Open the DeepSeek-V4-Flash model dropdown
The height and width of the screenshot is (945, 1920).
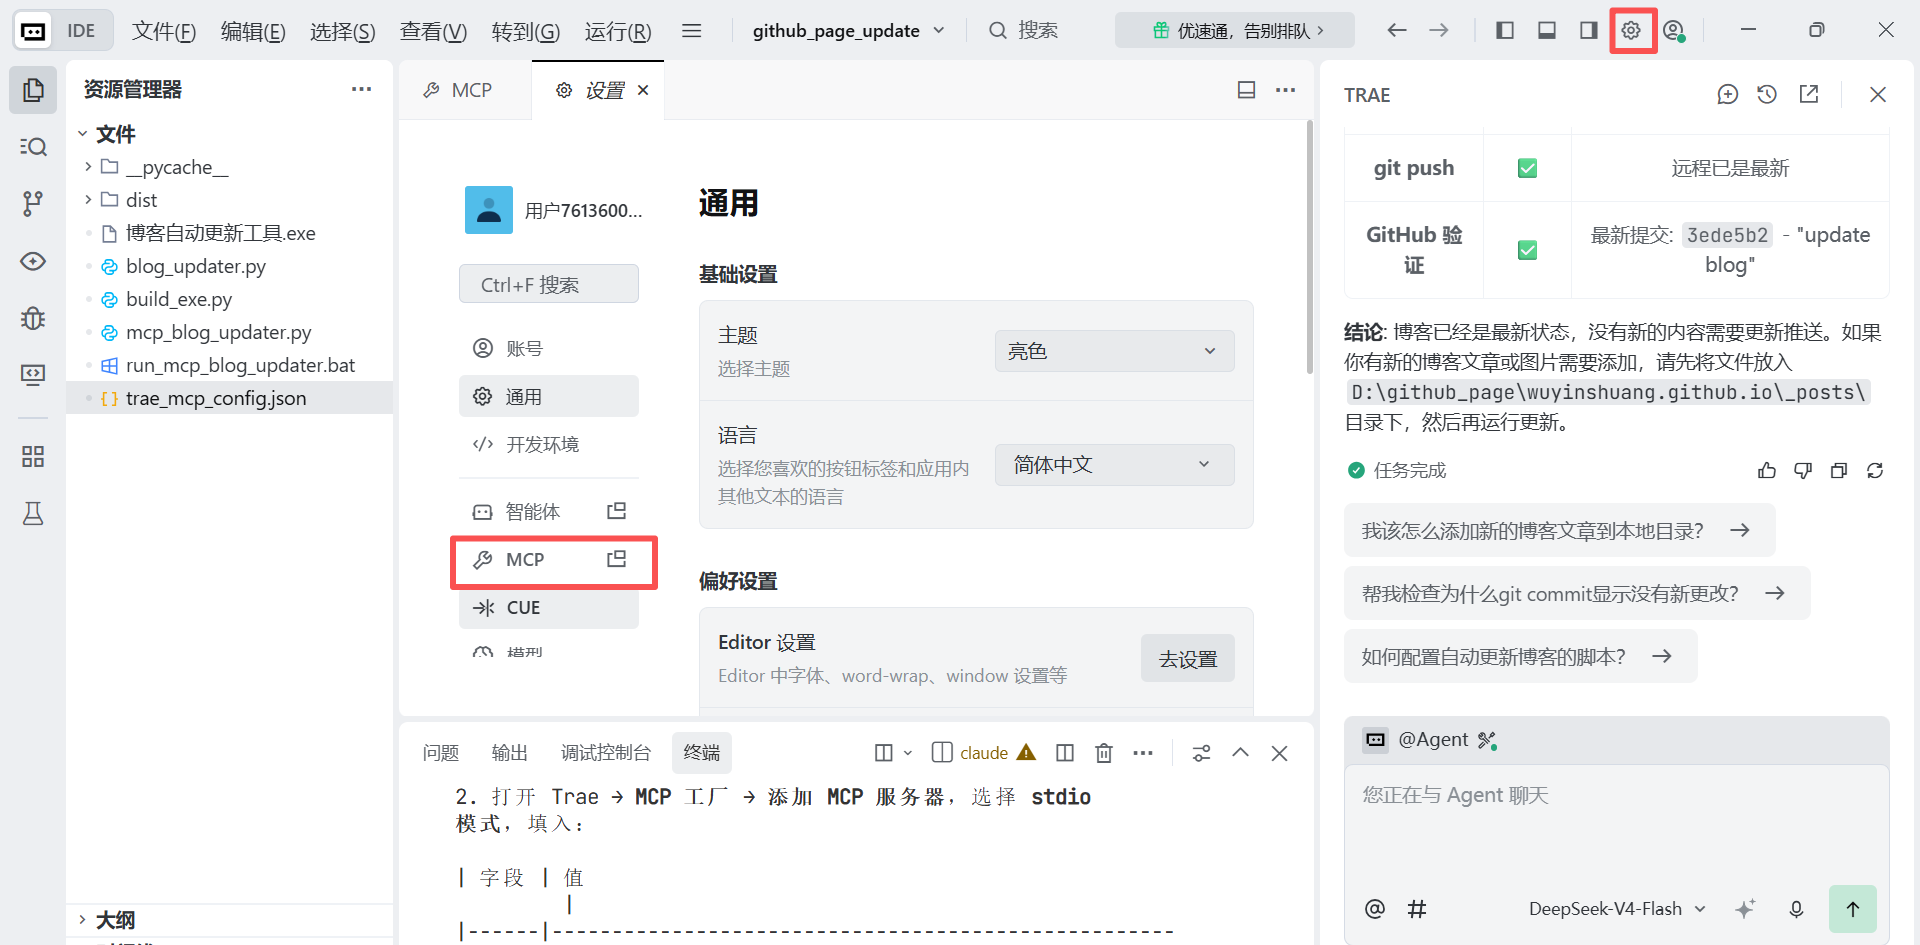click(1617, 909)
